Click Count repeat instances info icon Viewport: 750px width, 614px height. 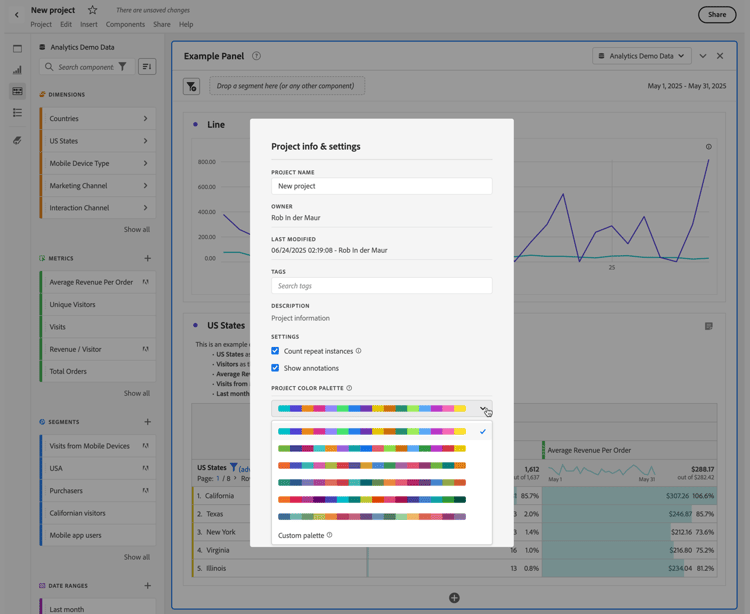[358, 351]
